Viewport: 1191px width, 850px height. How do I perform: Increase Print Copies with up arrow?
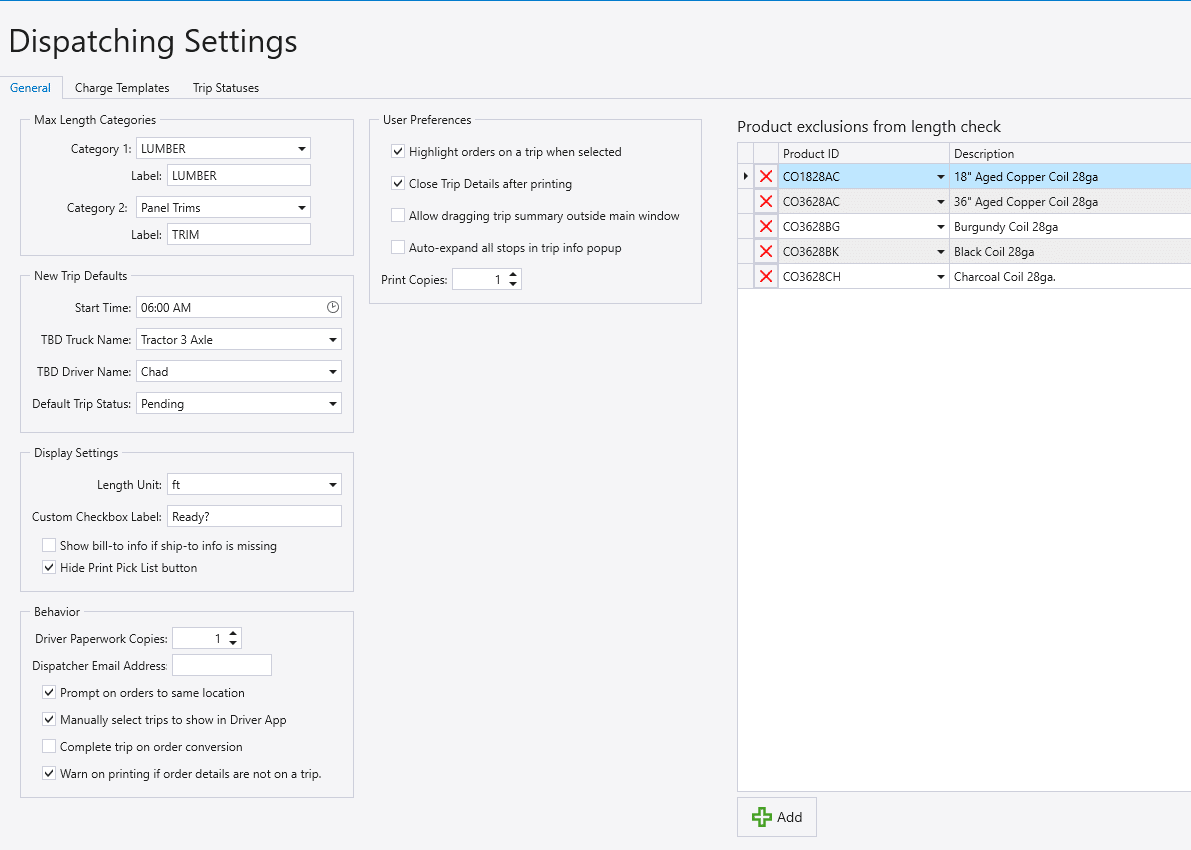click(513, 275)
